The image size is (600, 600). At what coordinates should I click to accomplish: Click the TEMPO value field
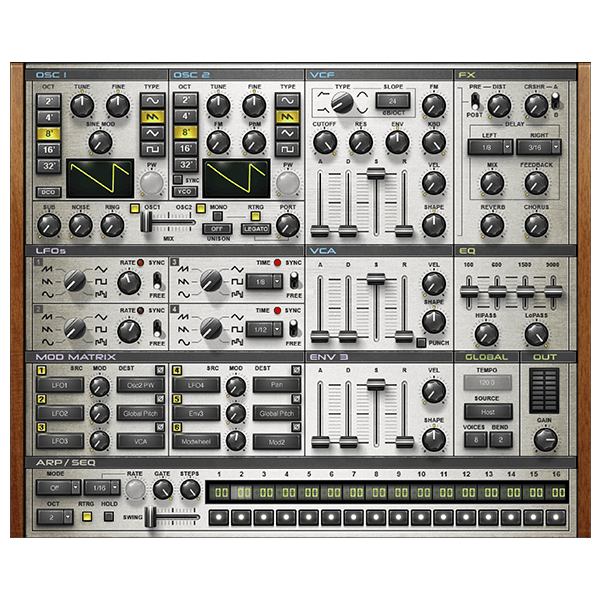[x=488, y=382]
